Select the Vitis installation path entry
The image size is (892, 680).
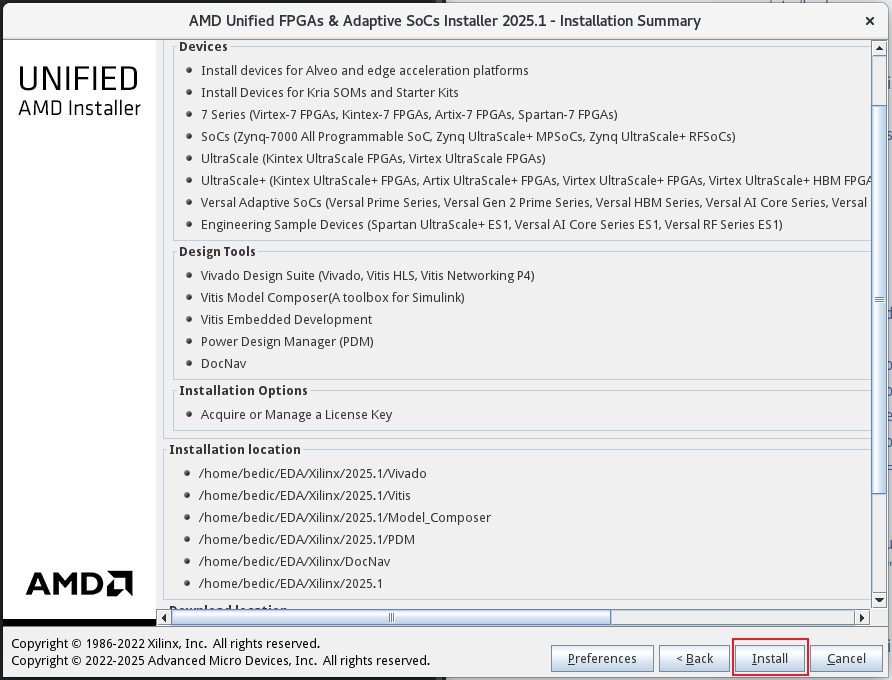point(305,495)
